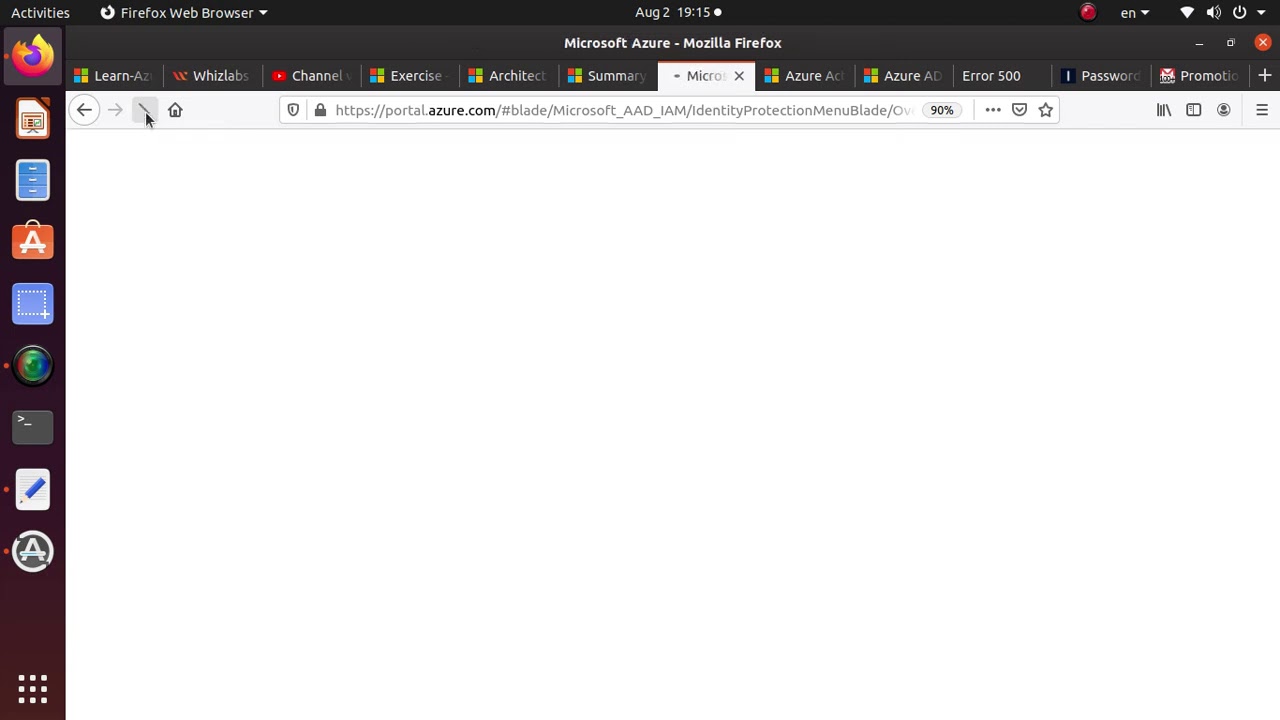Image resolution: width=1280 pixels, height=720 pixels.
Task: Toggle the sidebar view icon
Action: click(1194, 110)
